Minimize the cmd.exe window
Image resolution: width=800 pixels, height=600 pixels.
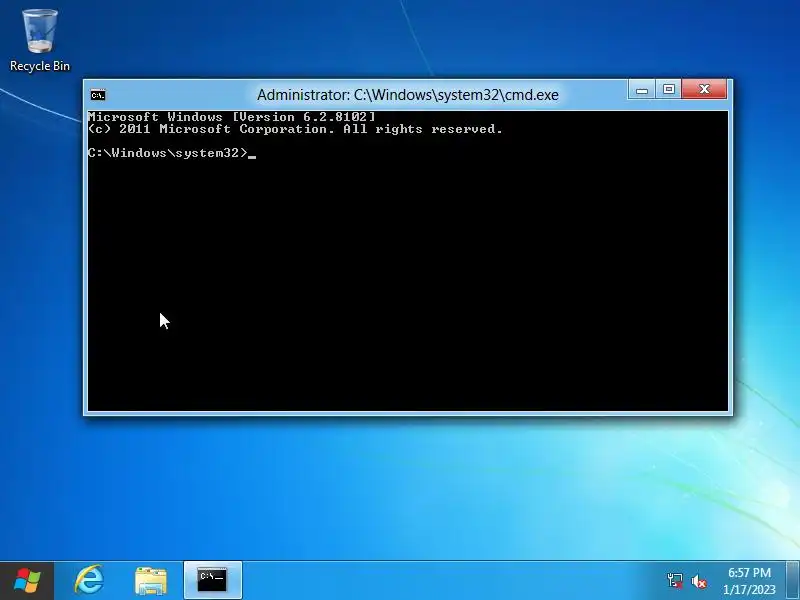(642, 90)
